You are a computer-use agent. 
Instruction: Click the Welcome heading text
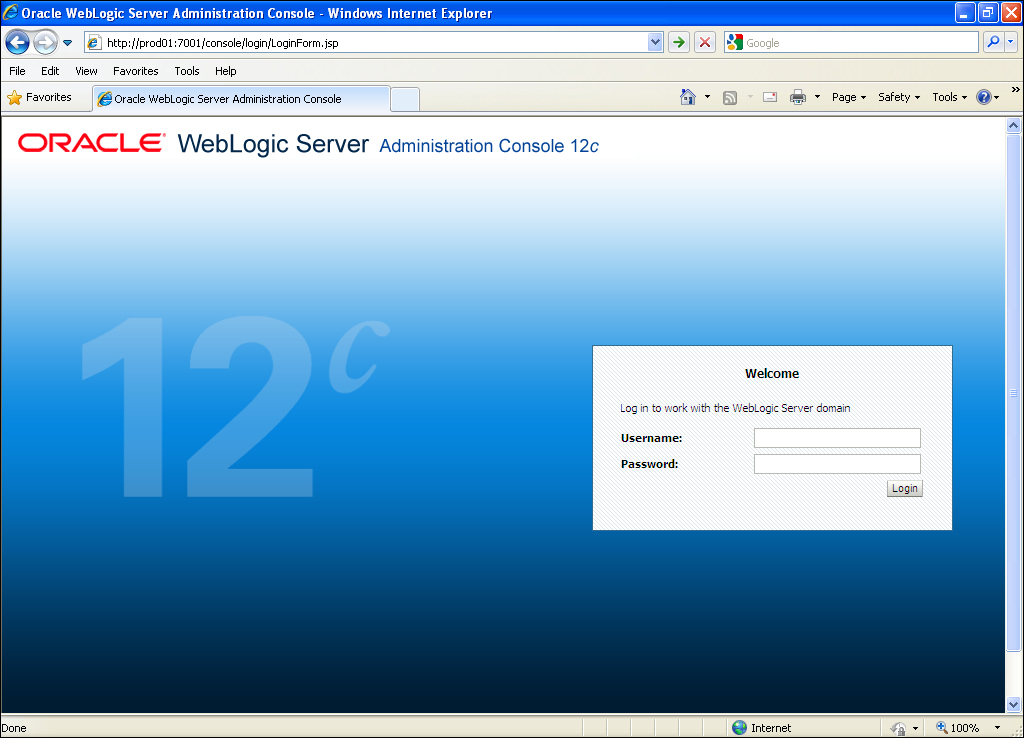tap(772, 374)
